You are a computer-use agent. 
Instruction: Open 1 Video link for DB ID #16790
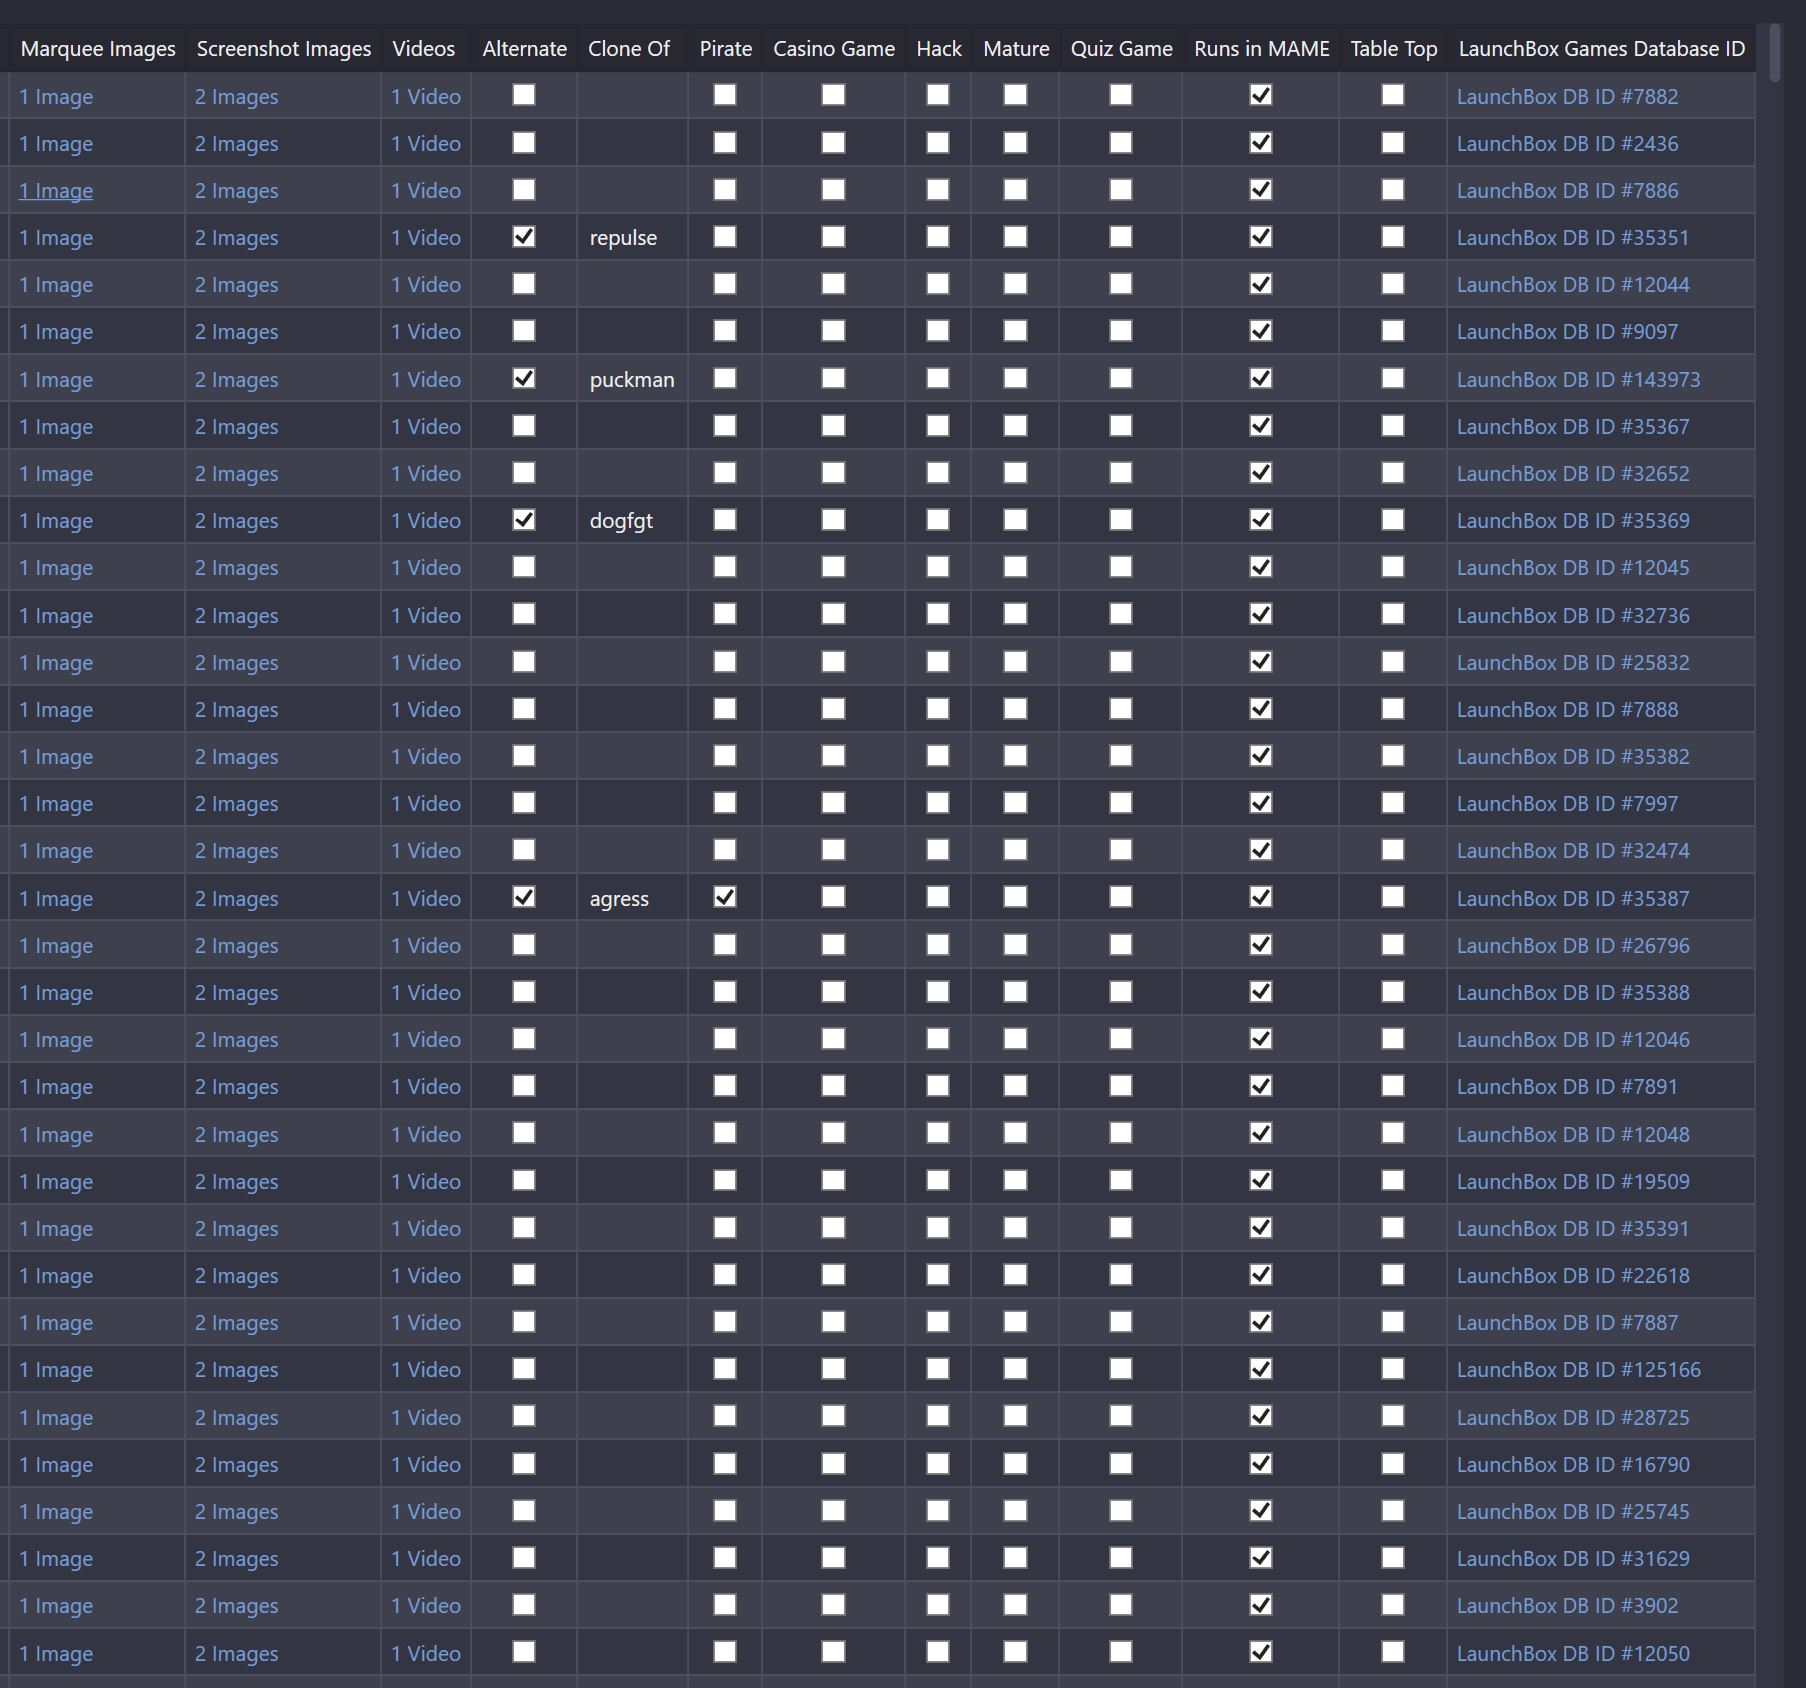point(426,1465)
